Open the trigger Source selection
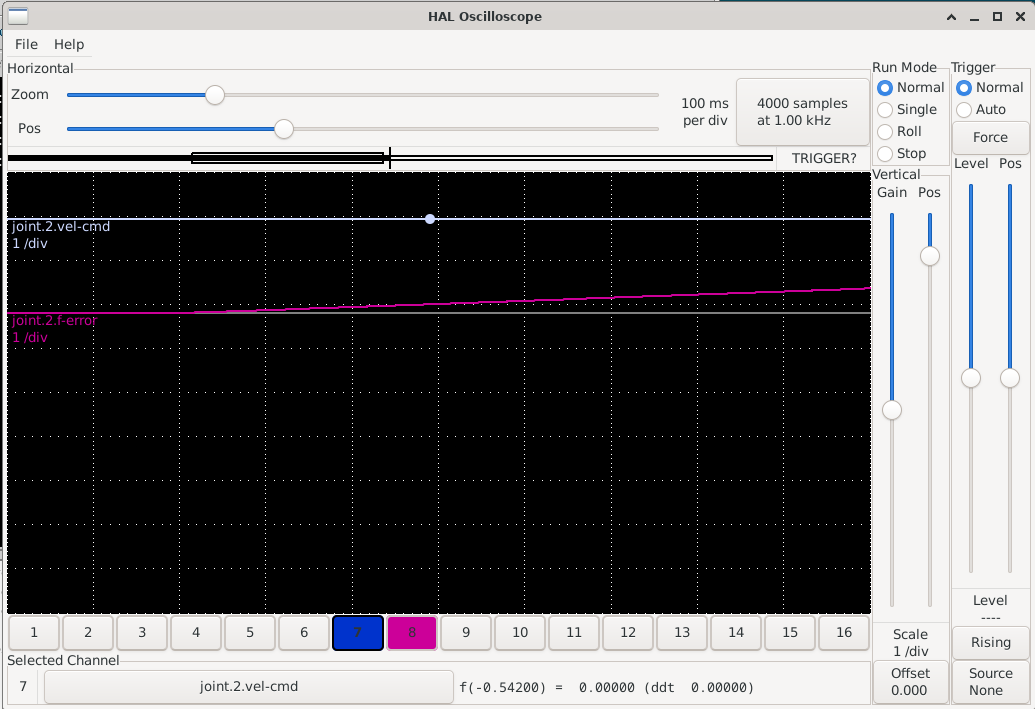 coord(990,681)
